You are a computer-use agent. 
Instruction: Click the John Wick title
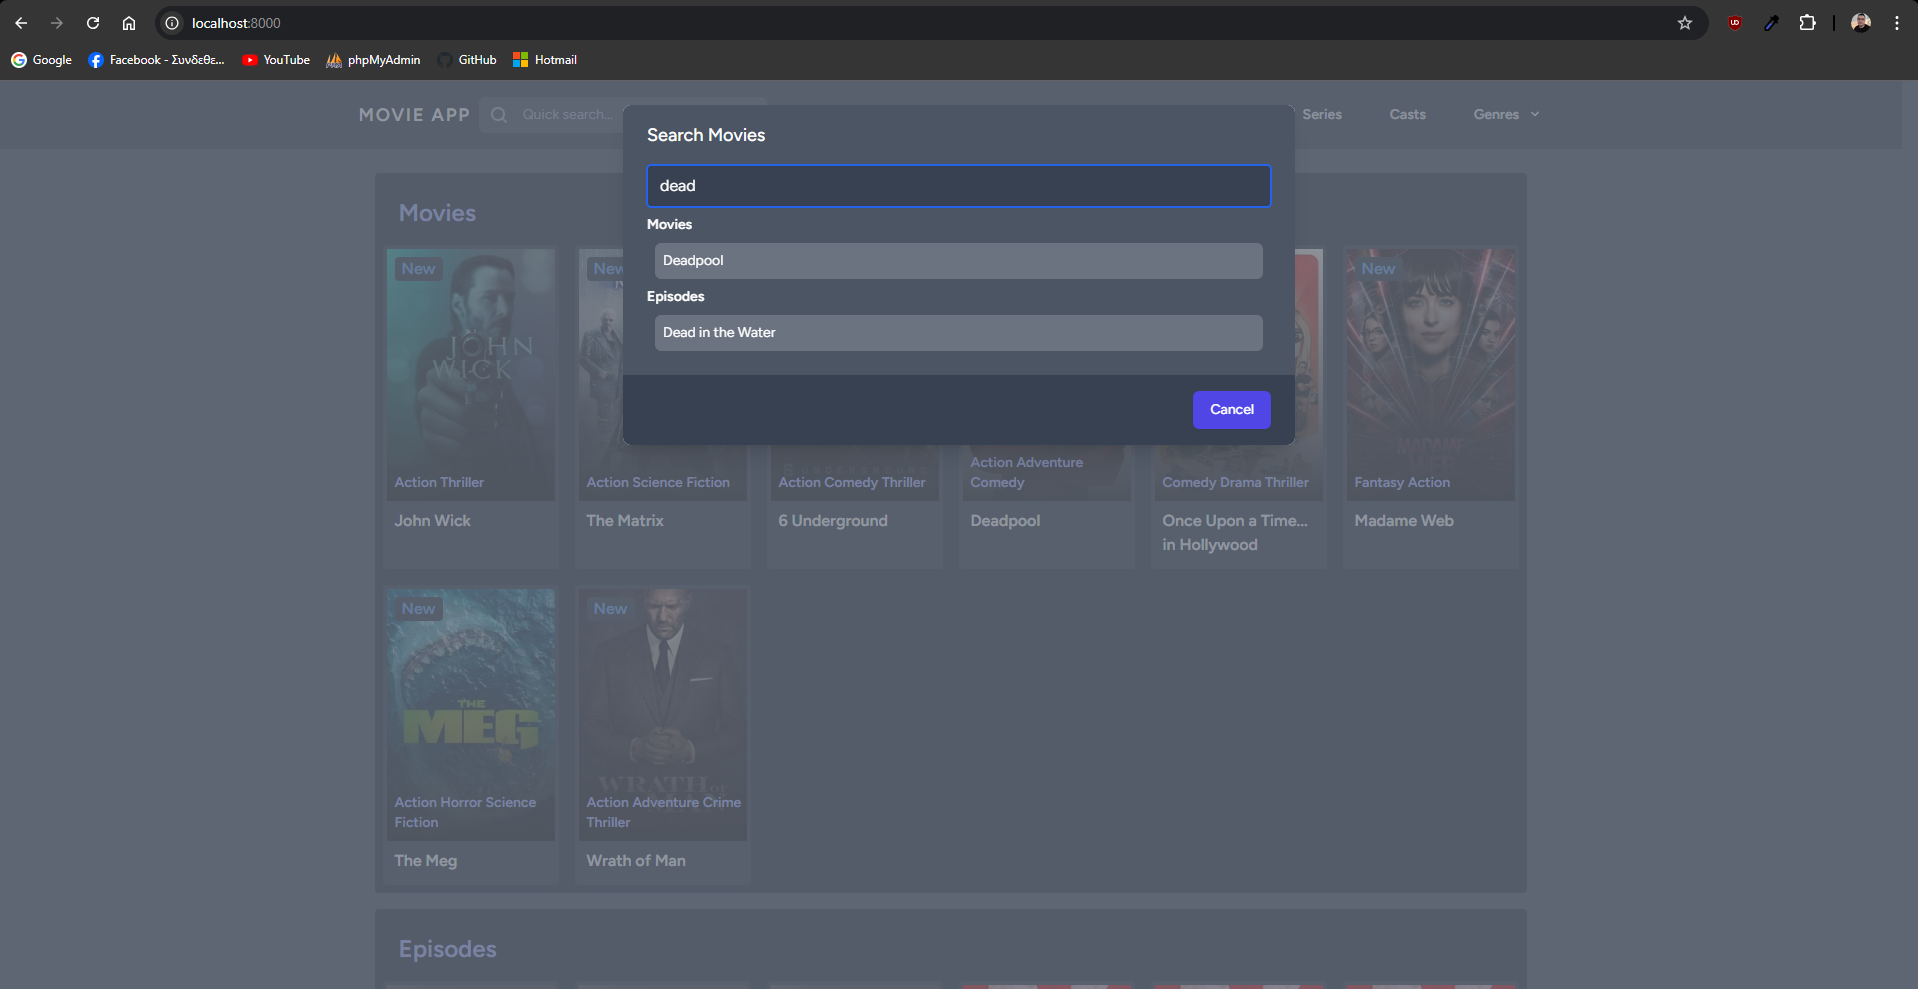click(432, 521)
